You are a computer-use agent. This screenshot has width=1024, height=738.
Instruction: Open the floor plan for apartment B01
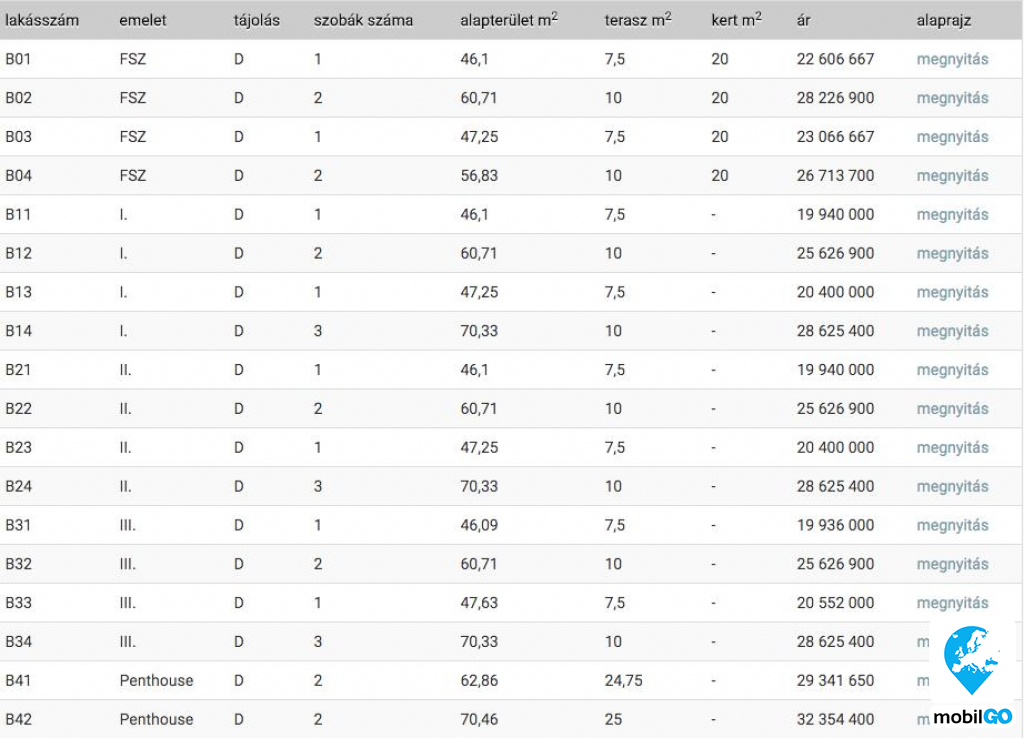pyautogui.click(x=952, y=59)
